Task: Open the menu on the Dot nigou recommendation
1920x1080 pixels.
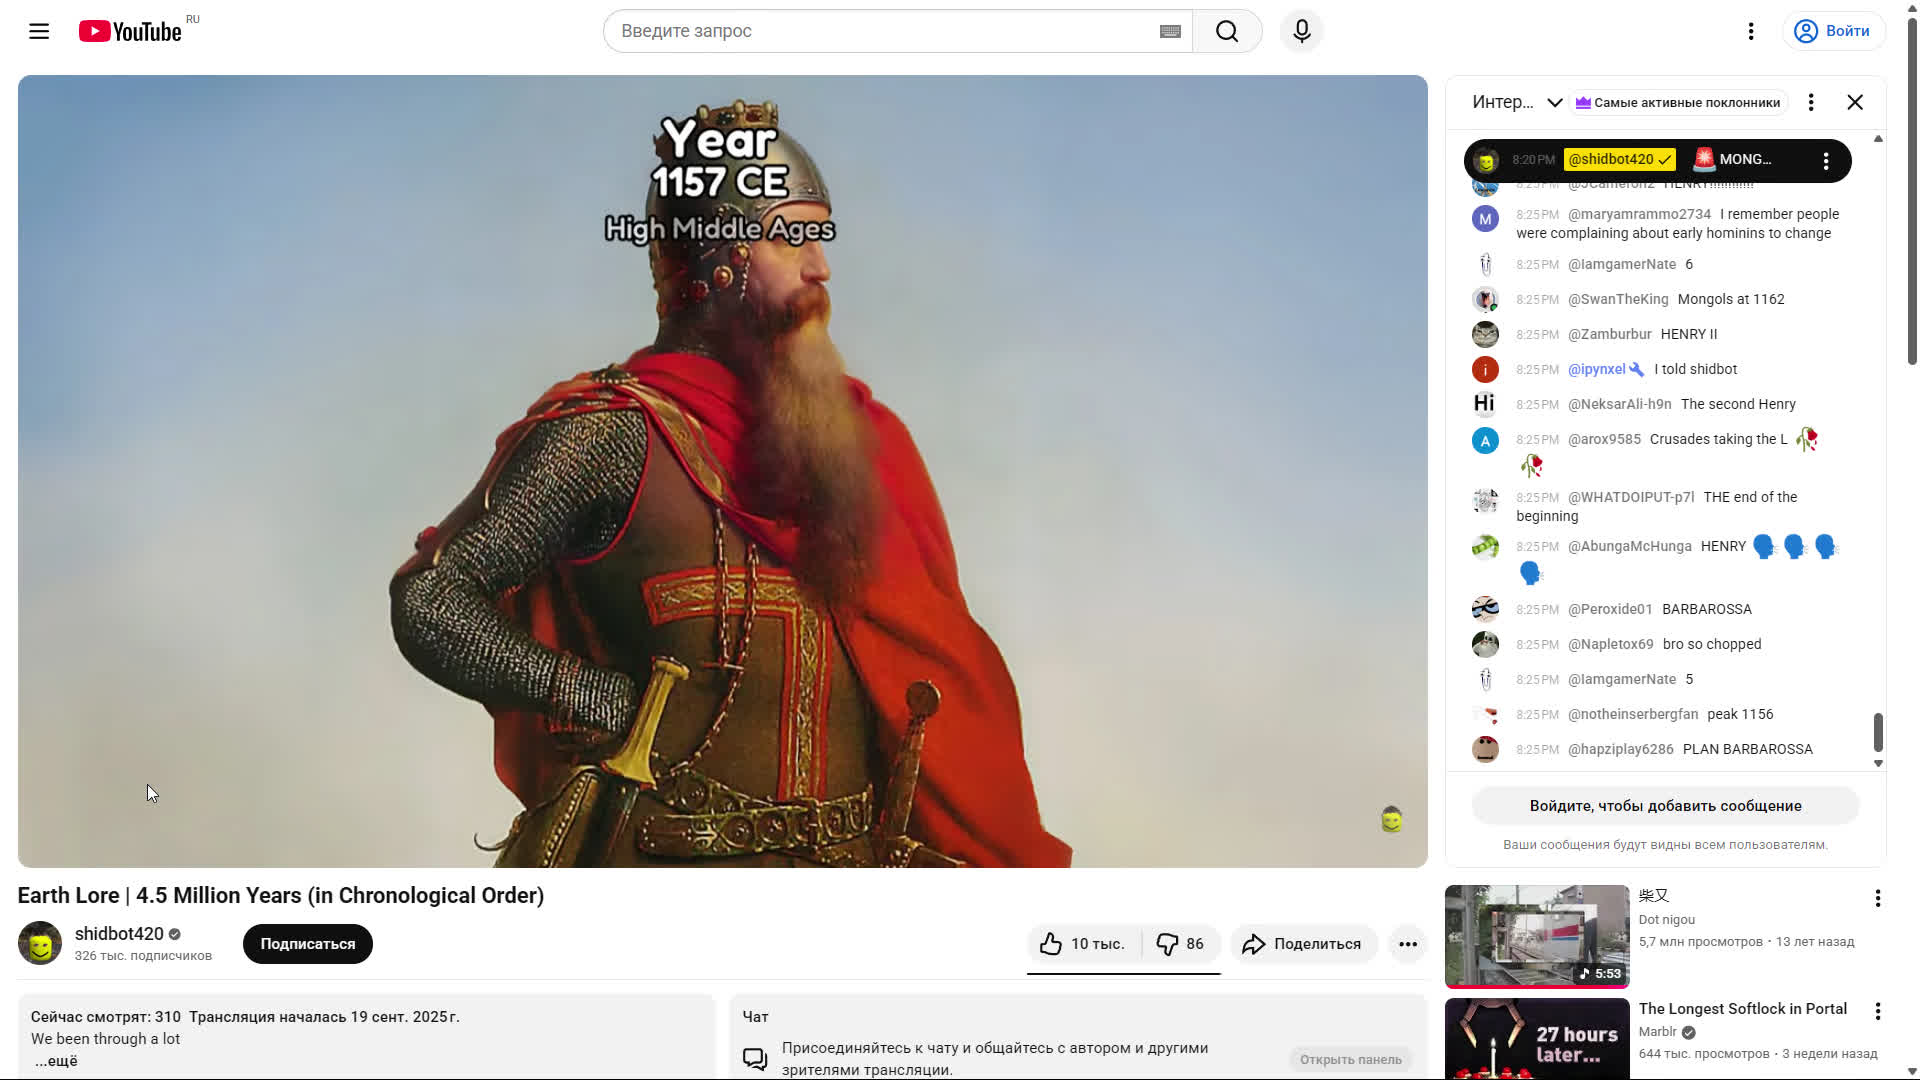Action: coord(1875,897)
